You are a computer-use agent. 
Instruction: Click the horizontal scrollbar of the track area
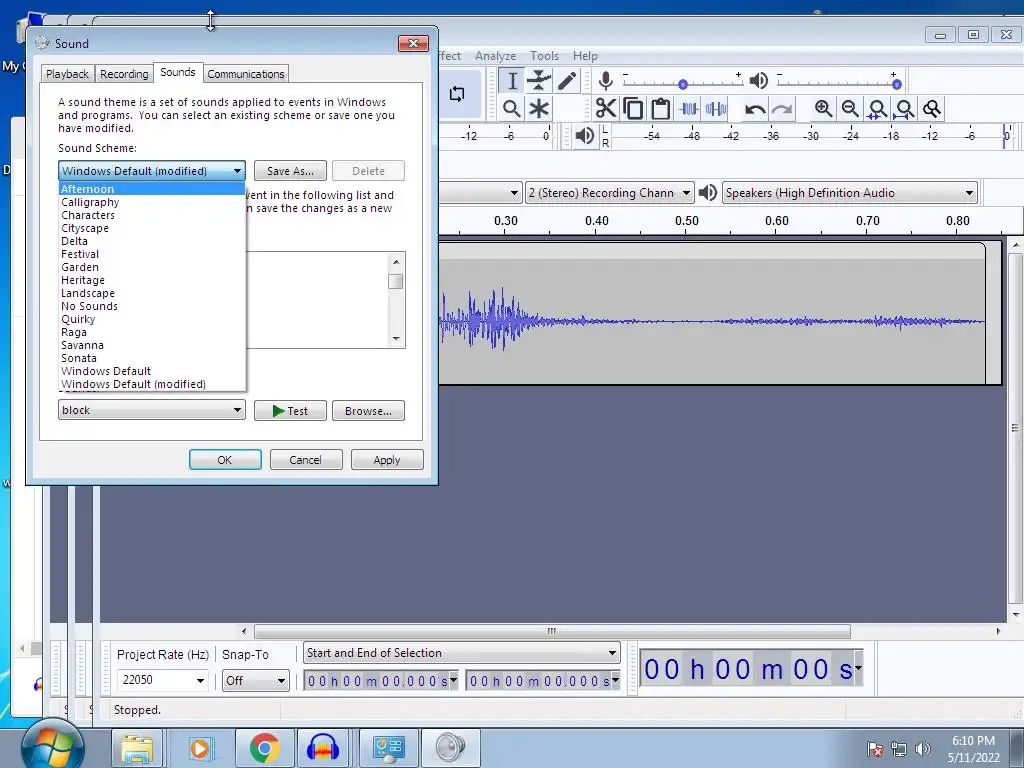point(552,632)
